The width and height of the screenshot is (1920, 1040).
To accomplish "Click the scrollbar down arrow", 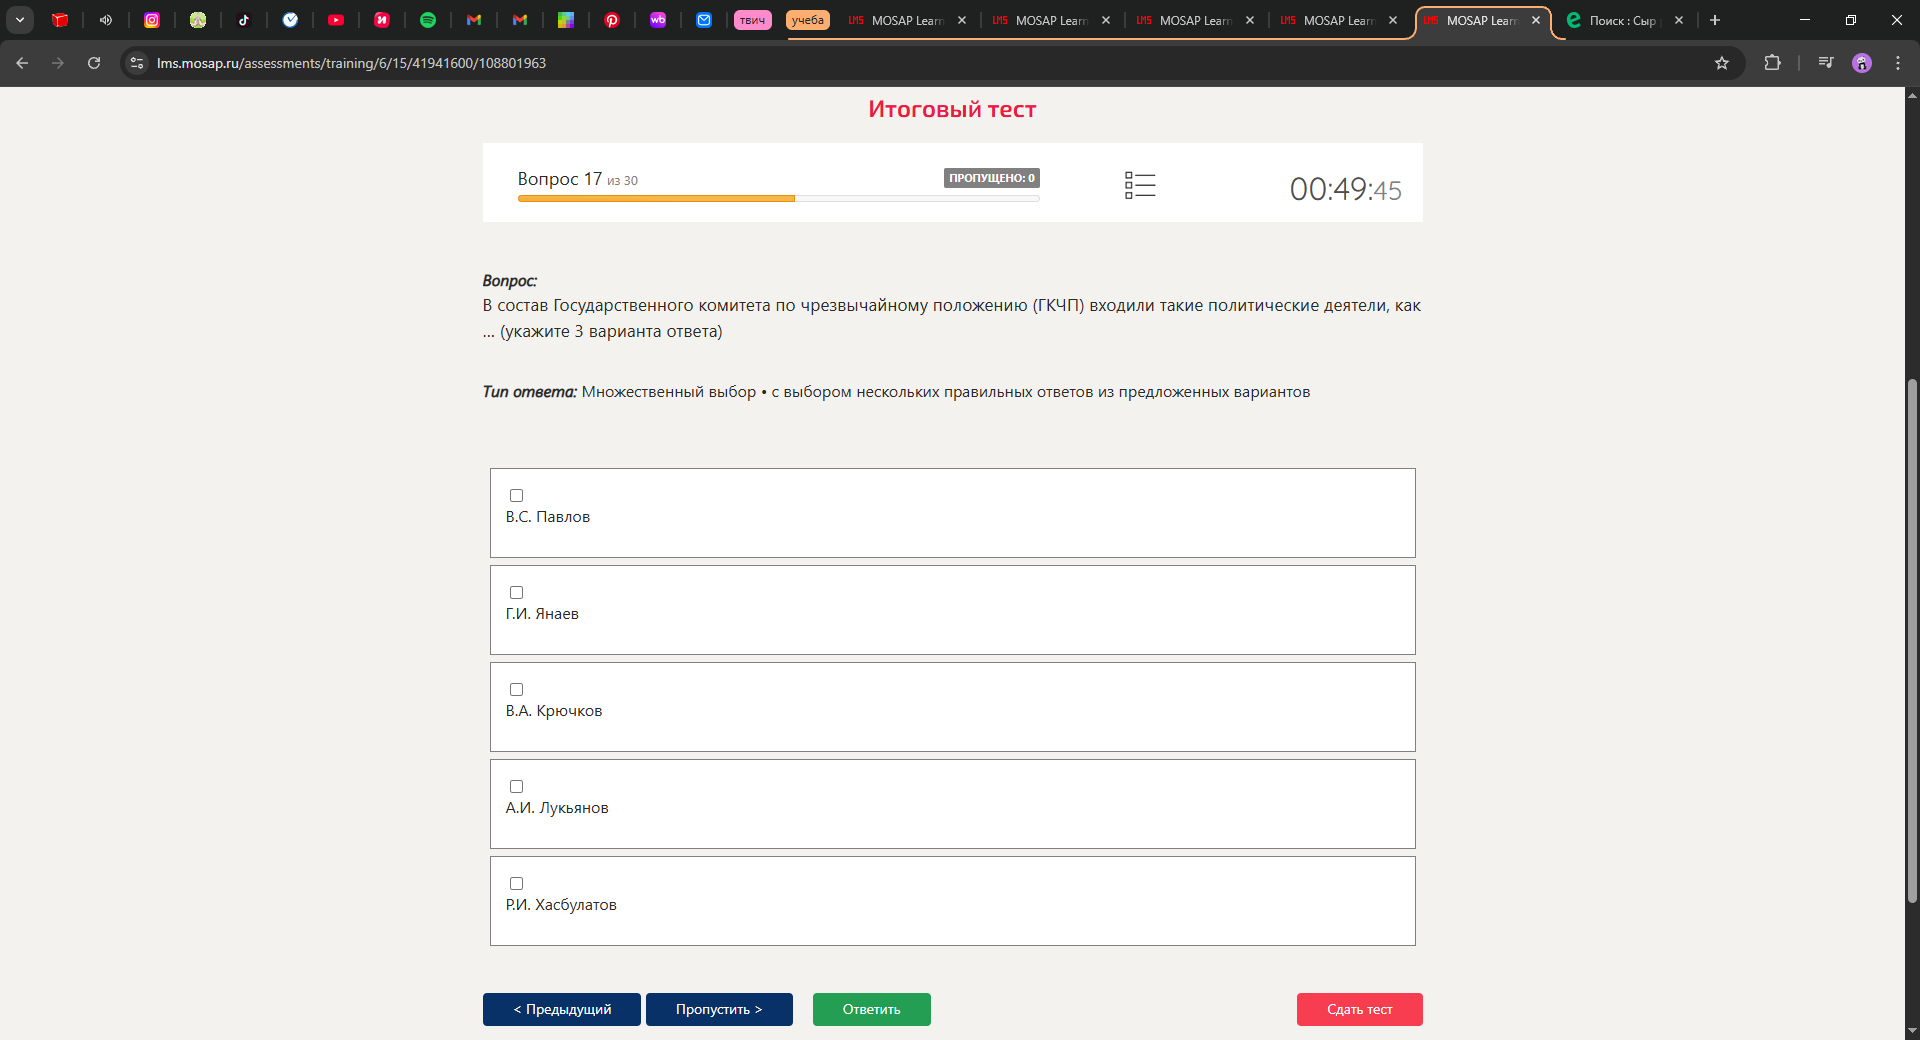I will tap(1912, 1031).
